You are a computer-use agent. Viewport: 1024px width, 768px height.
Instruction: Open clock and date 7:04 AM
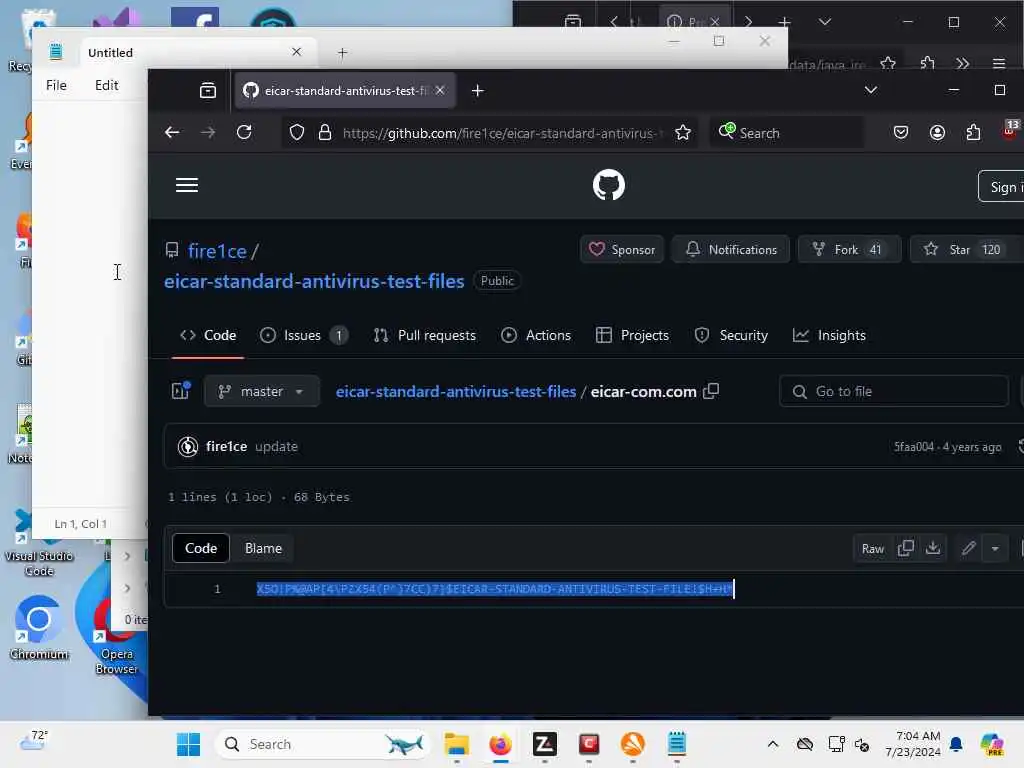(x=913, y=744)
